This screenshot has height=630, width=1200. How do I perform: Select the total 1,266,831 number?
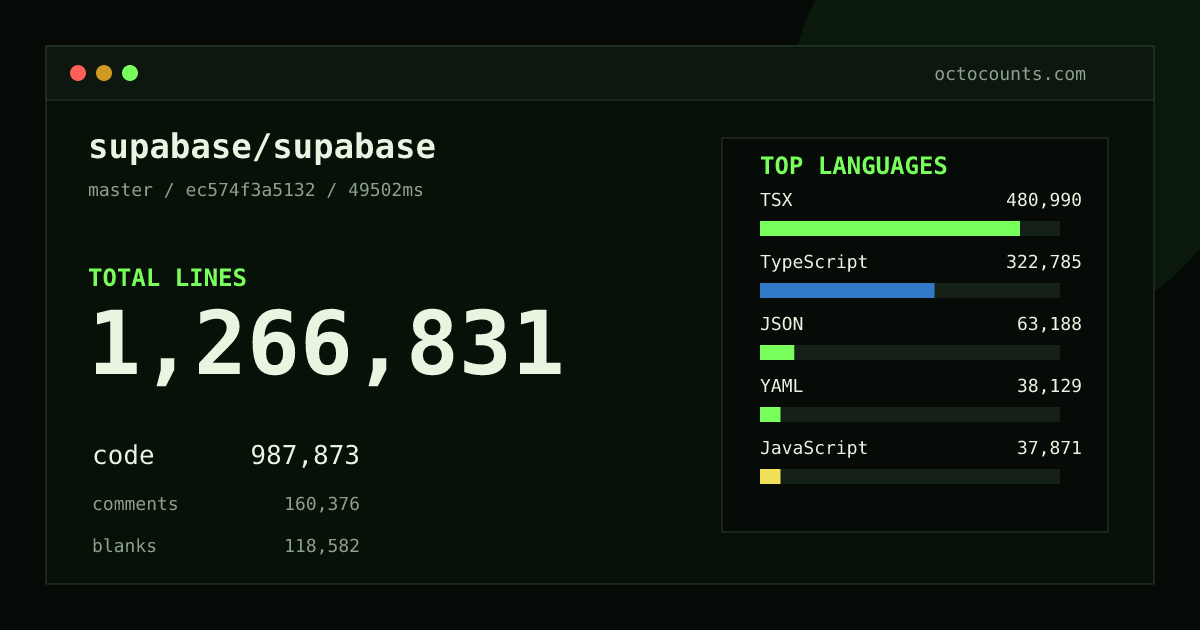[327, 346]
